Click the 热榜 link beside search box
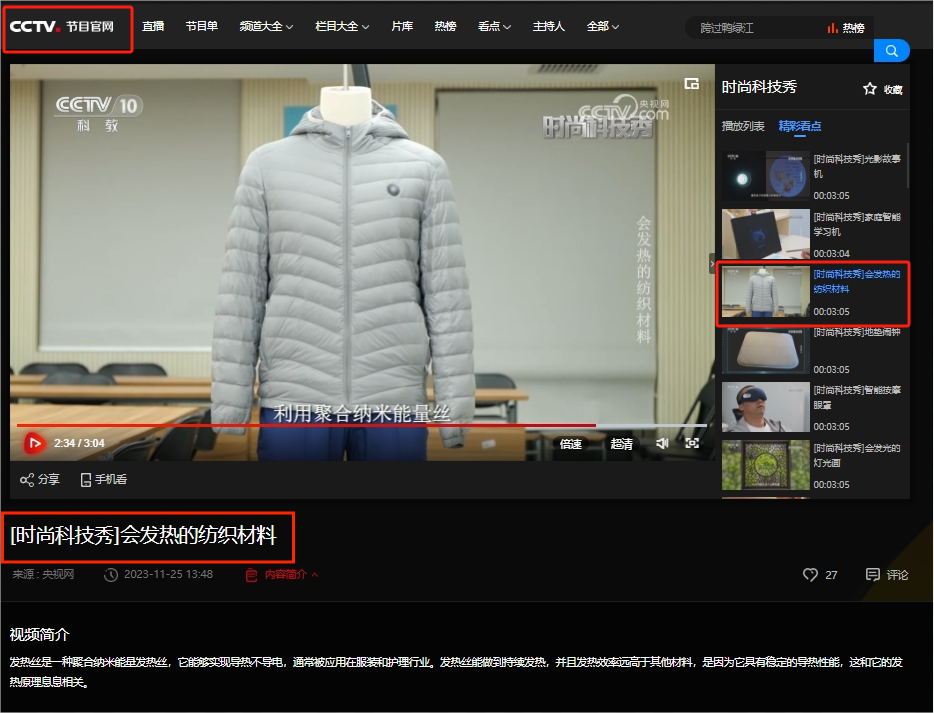This screenshot has width=934, height=713. tap(846, 29)
